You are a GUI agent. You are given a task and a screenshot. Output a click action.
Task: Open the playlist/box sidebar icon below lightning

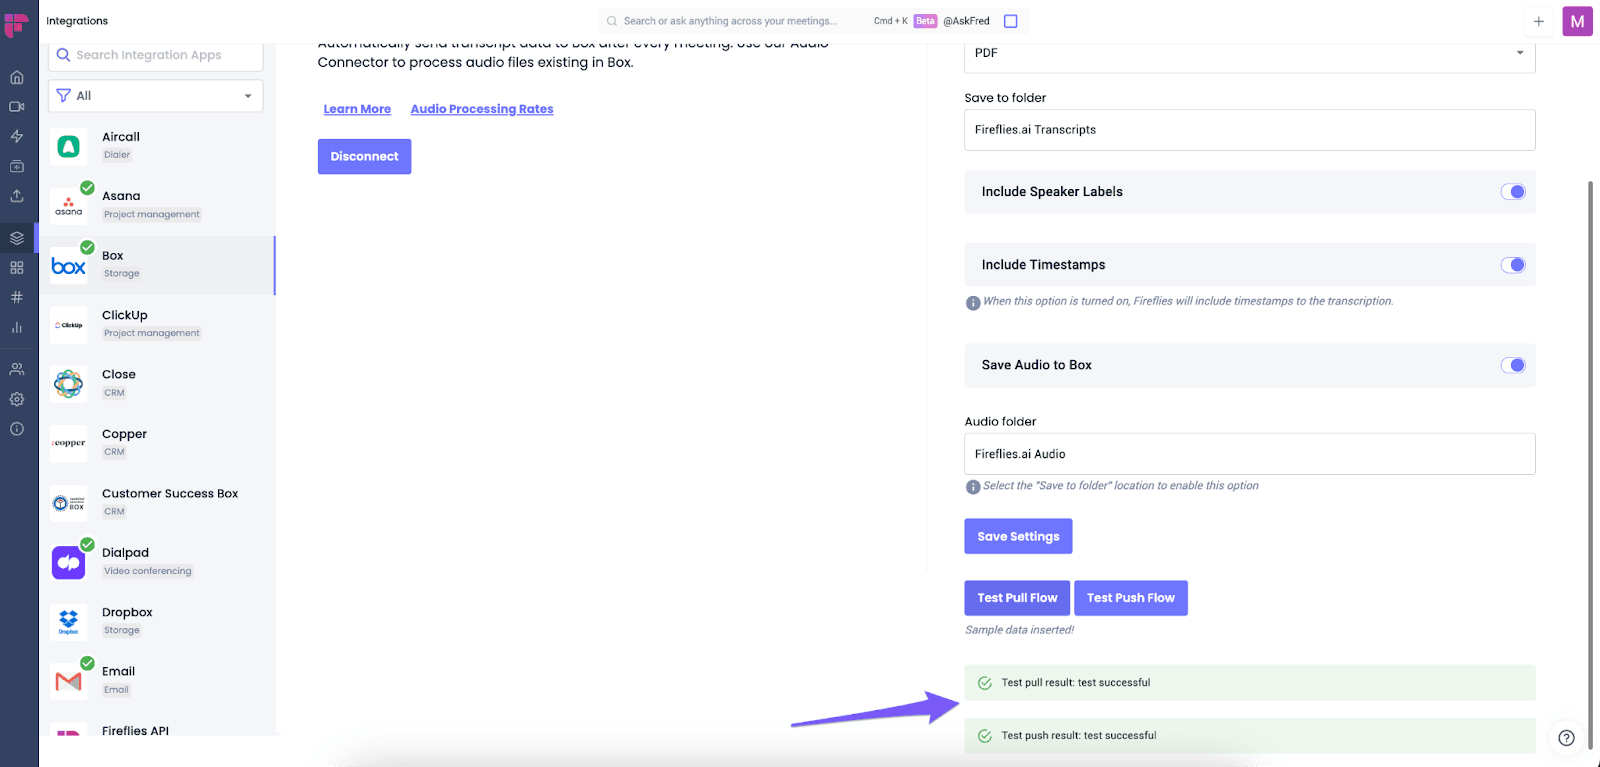[17, 166]
